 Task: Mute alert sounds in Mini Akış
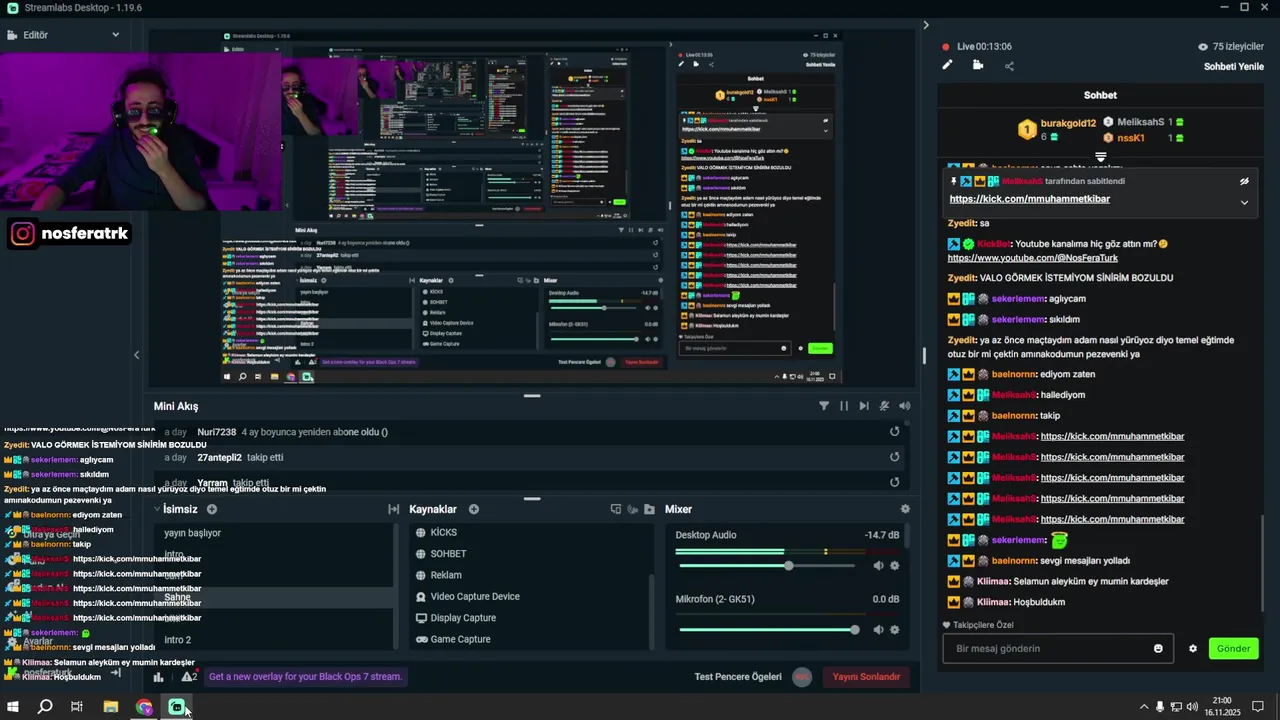pyautogui.click(x=884, y=406)
